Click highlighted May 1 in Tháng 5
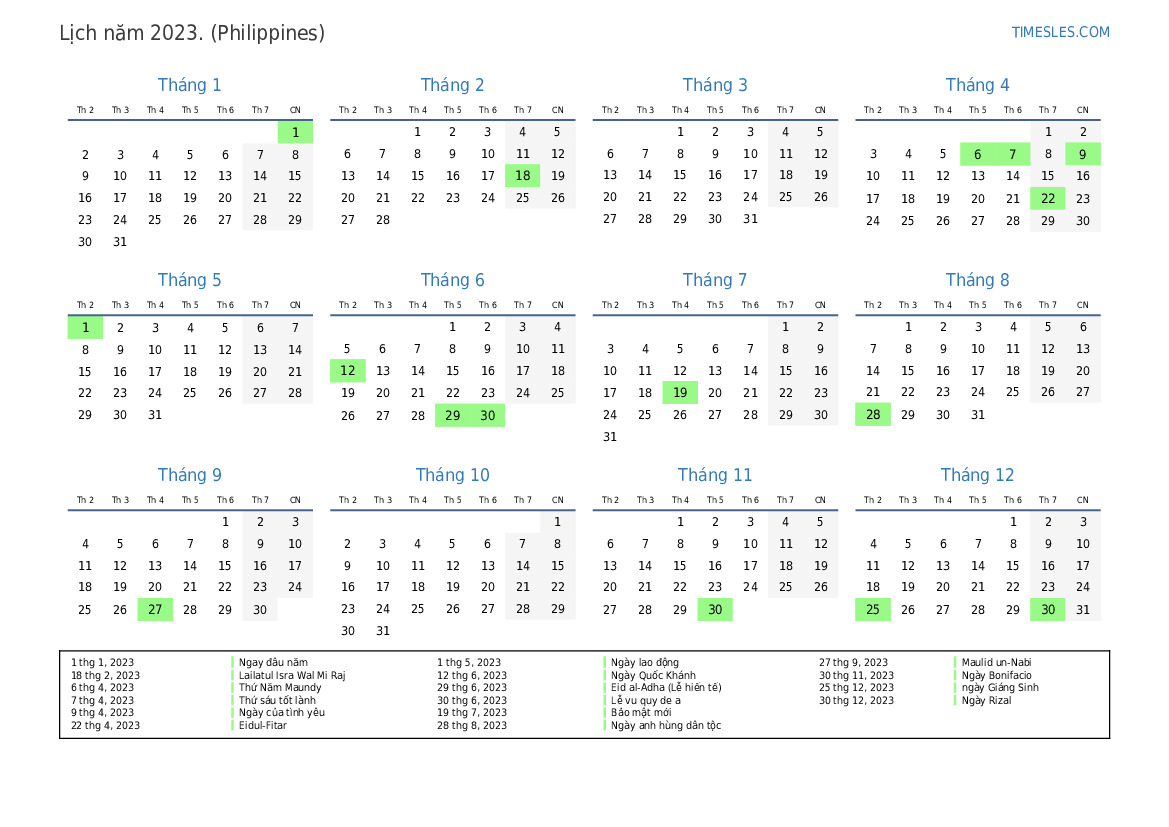This screenshot has width=1169, height=827. pyautogui.click(x=85, y=327)
